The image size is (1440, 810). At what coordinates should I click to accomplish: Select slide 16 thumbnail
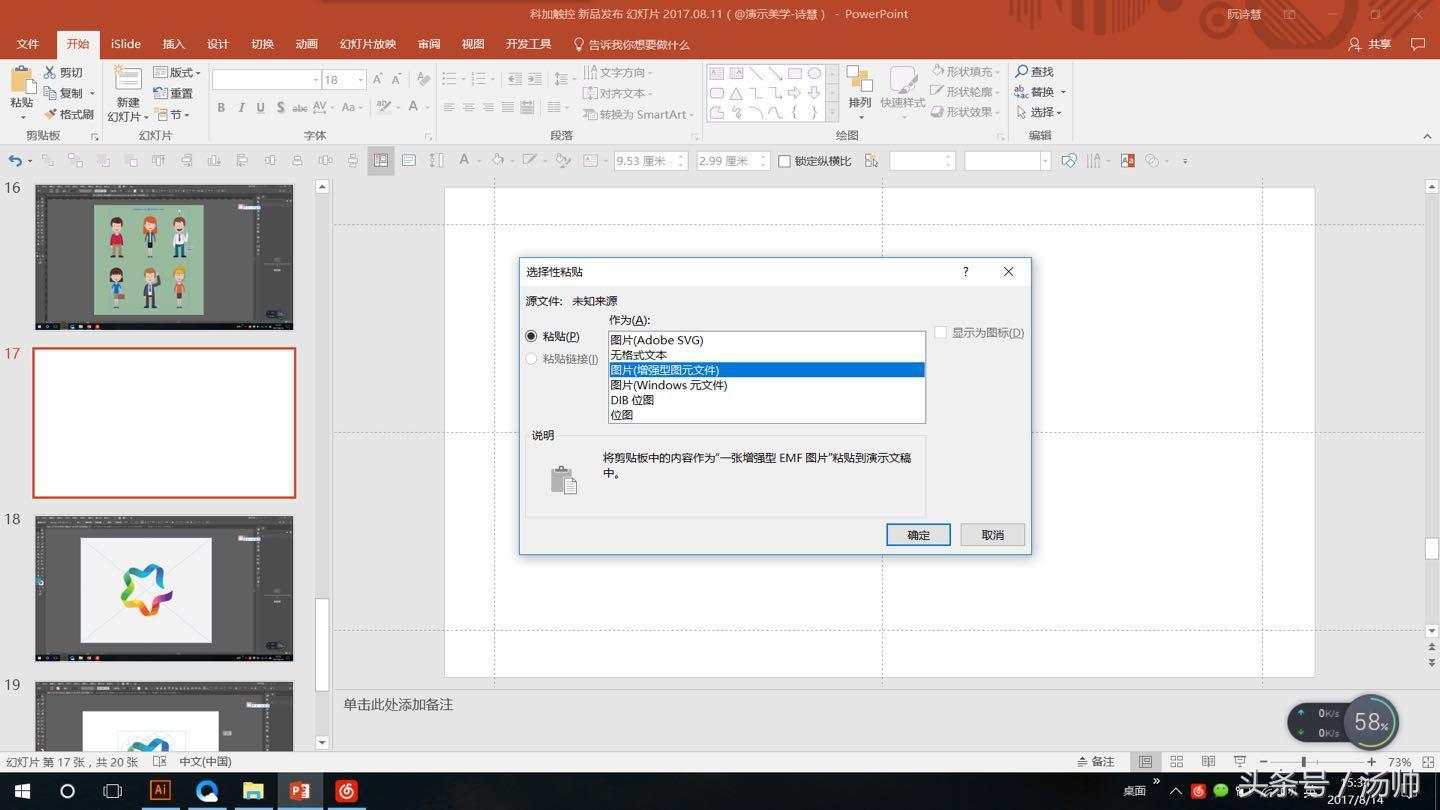point(164,257)
